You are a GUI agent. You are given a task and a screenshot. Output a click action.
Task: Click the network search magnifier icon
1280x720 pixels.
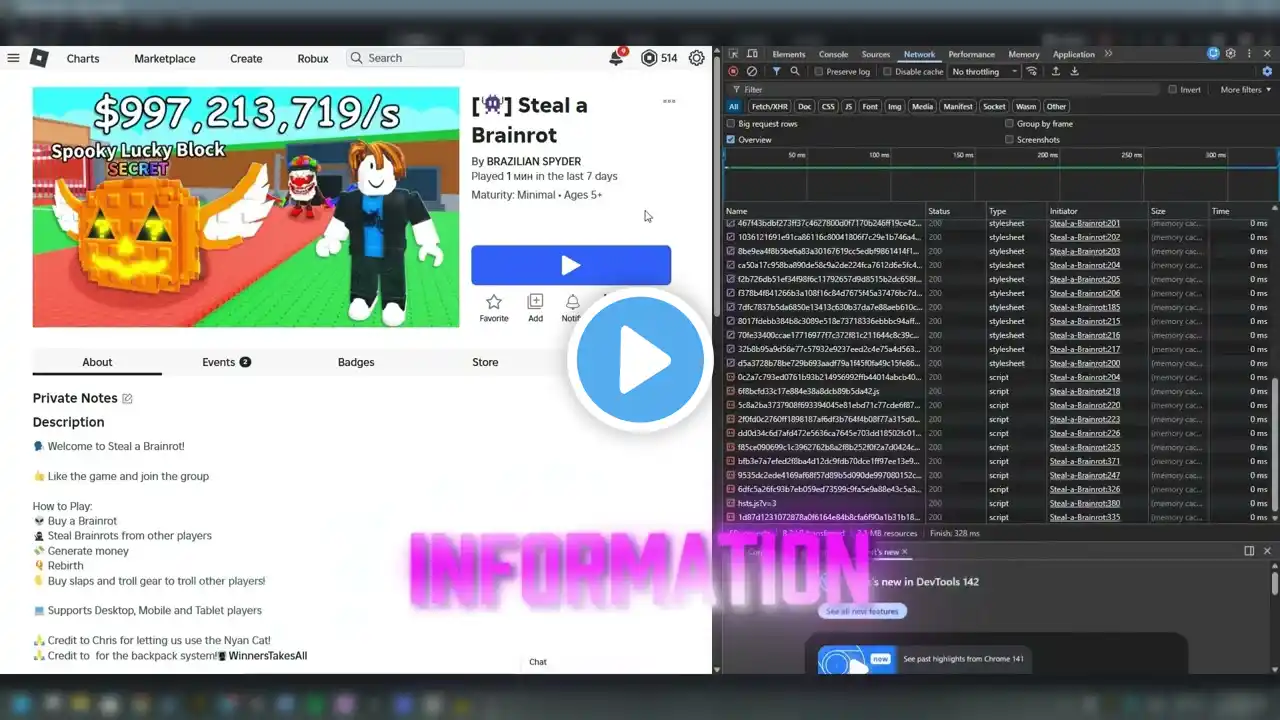795,72
